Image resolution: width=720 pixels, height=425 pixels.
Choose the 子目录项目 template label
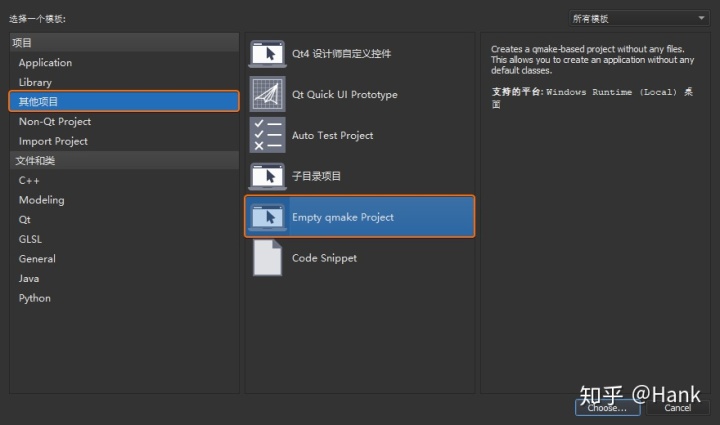click(x=316, y=176)
